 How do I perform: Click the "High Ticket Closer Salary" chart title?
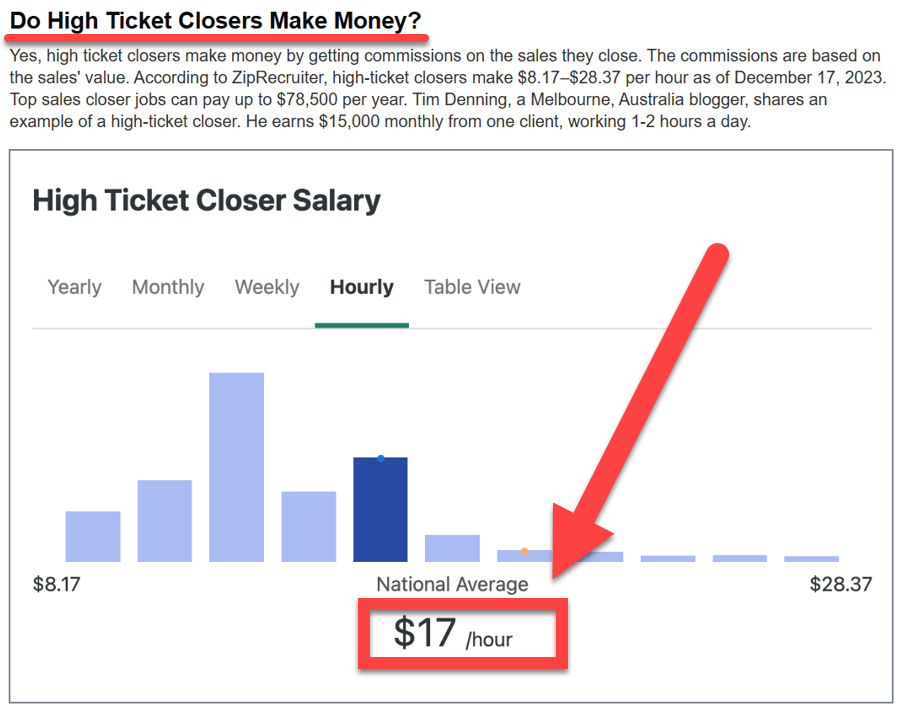coord(206,200)
